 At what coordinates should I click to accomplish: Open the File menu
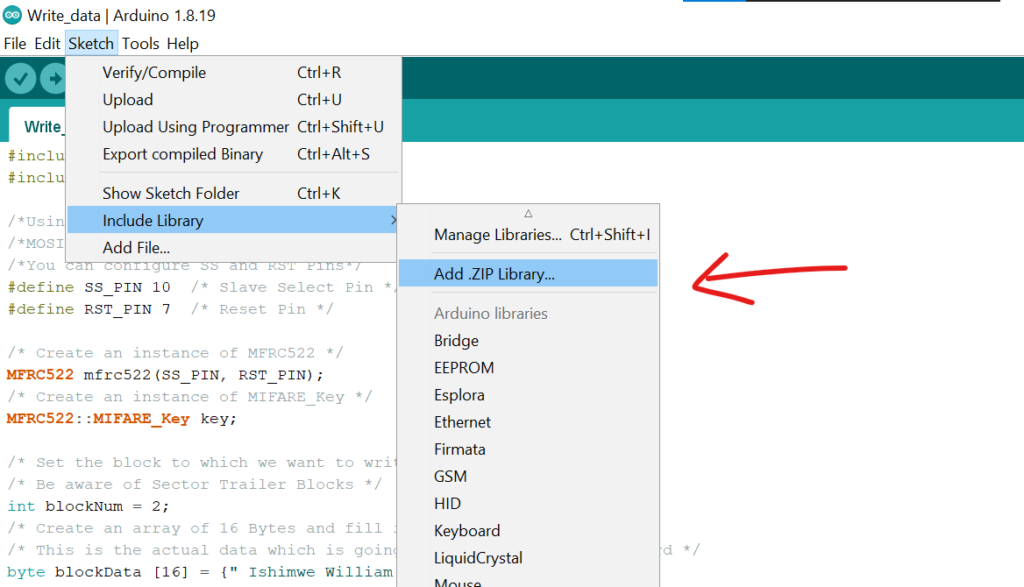click(15, 44)
